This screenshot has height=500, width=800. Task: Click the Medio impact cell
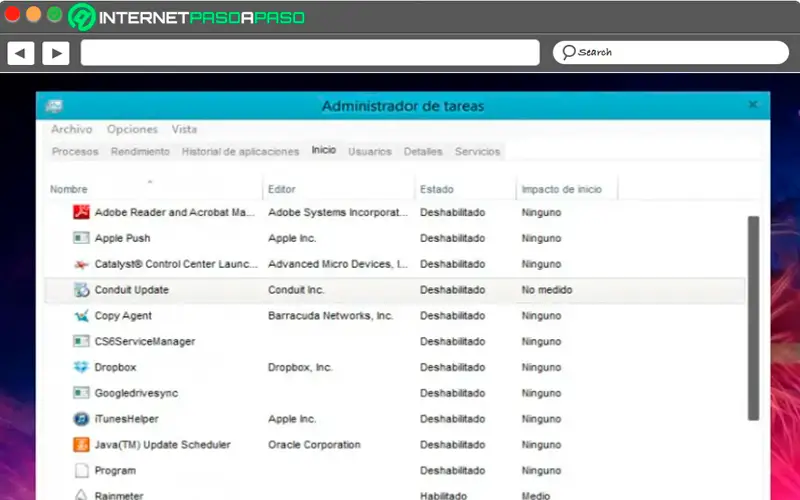click(536, 495)
